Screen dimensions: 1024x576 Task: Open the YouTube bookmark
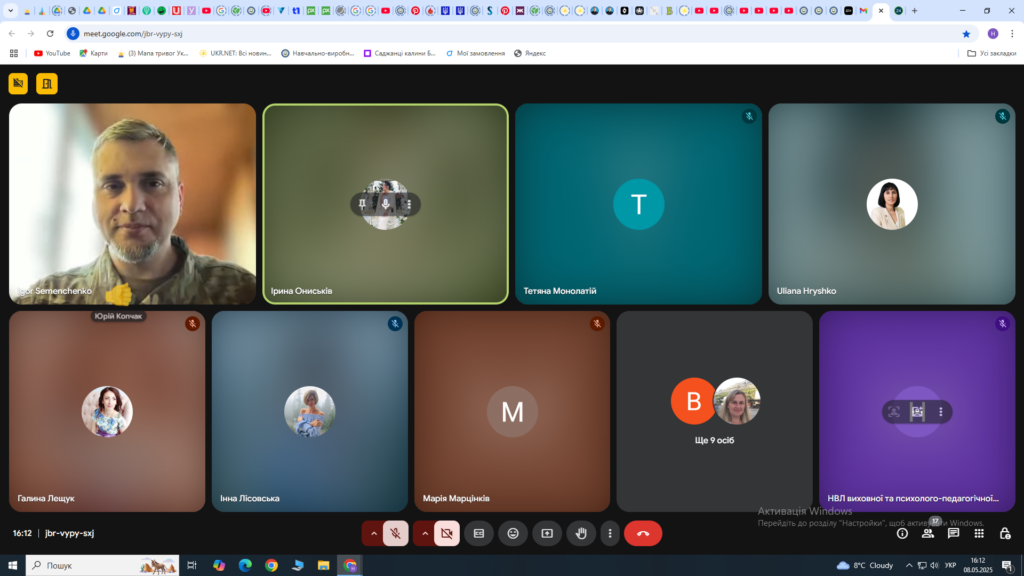[52, 54]
